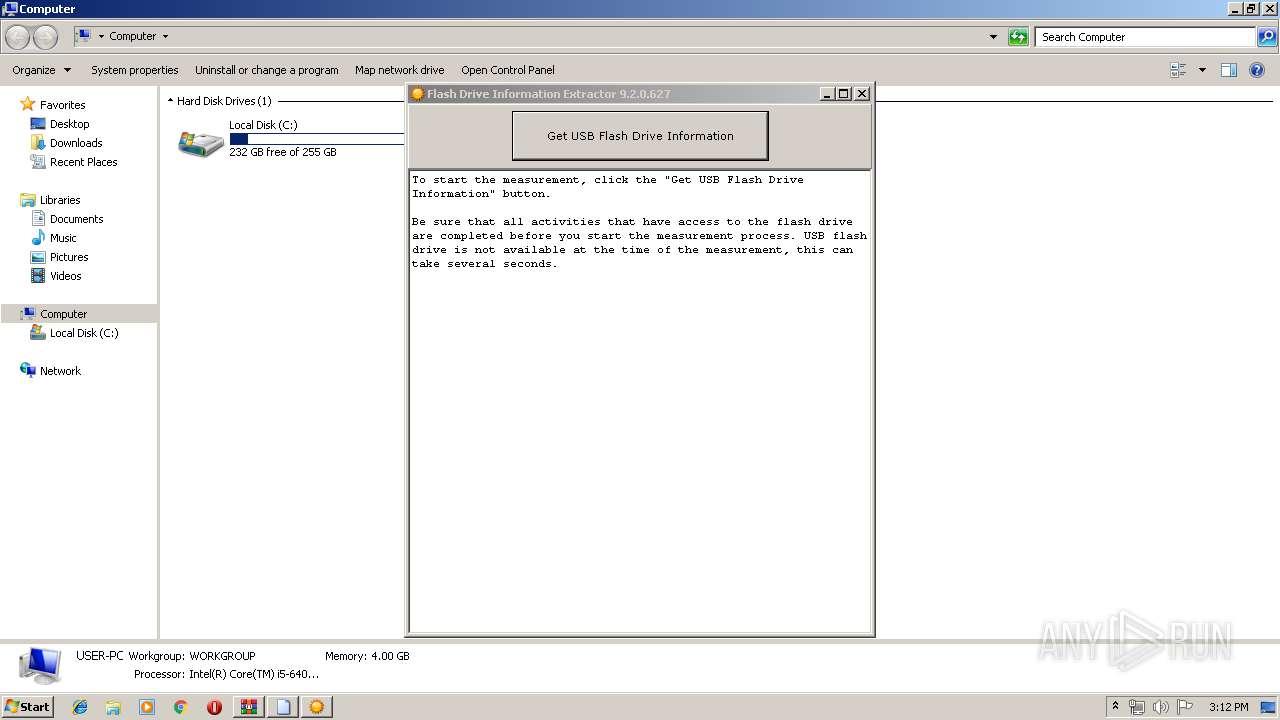Switch to blank document taskbar item
Viewport: 1280px width, 720px height.
(x=283, y=707)
